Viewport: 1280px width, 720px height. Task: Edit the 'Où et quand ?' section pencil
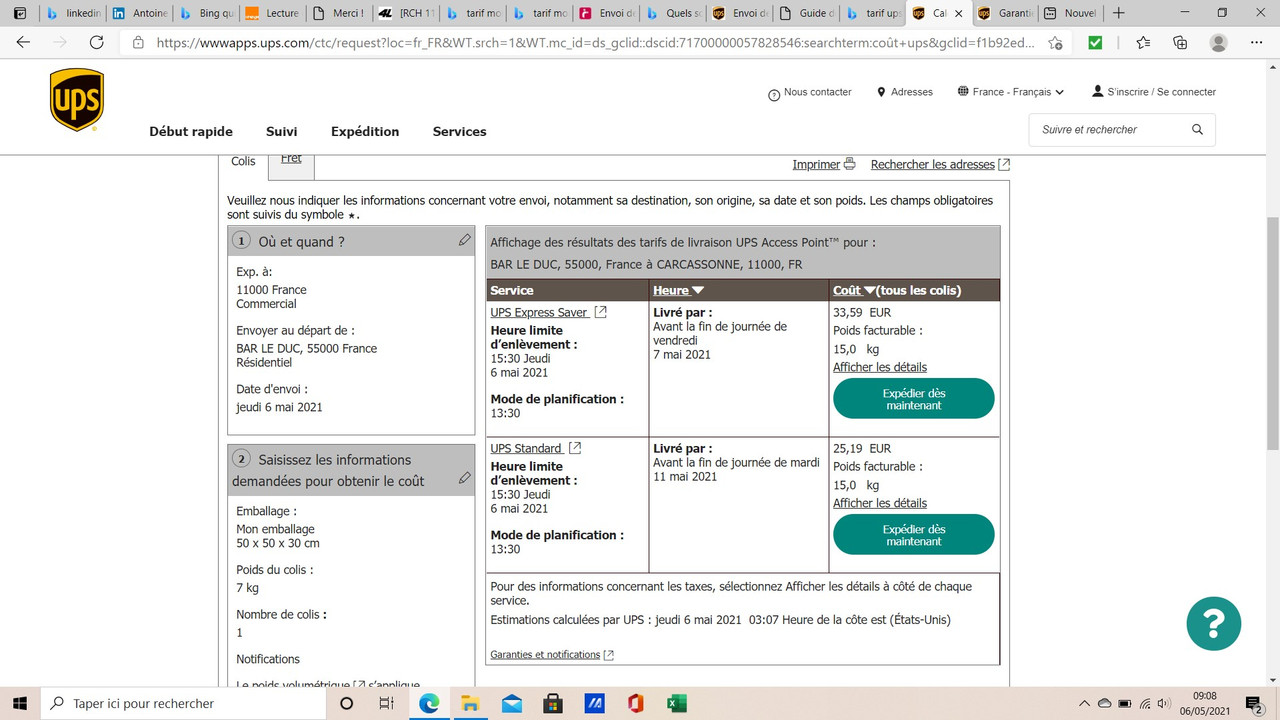point(464,240)
